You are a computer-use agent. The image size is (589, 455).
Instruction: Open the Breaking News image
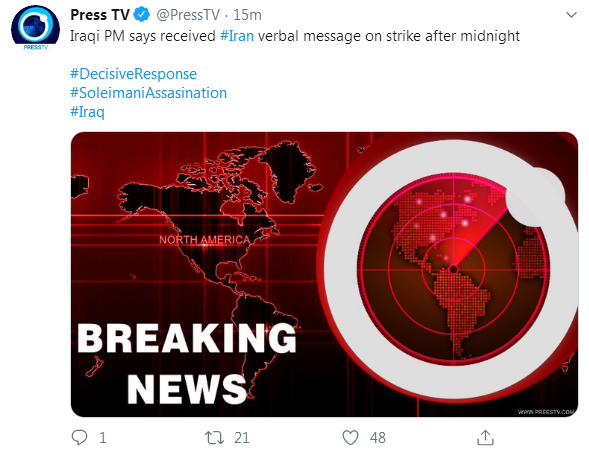click(x=324, y=274)
